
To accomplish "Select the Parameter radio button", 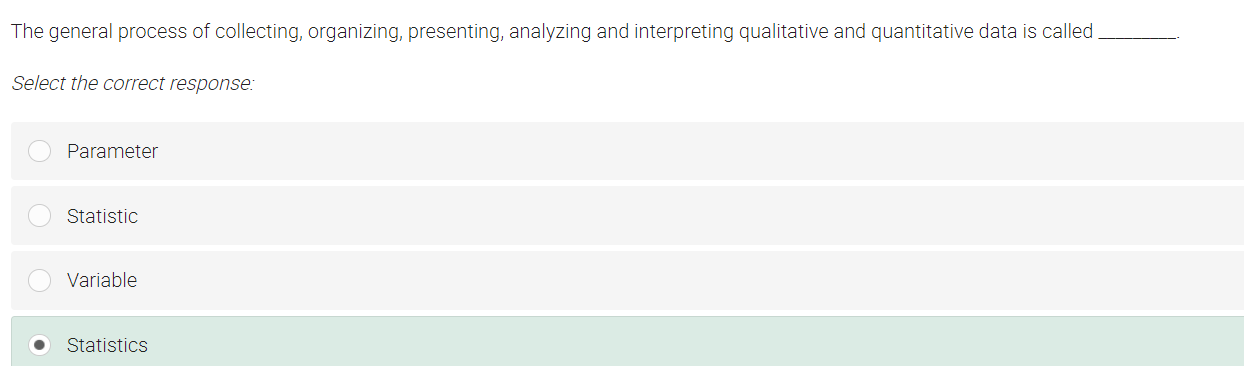I will click(x=39, y=151).
